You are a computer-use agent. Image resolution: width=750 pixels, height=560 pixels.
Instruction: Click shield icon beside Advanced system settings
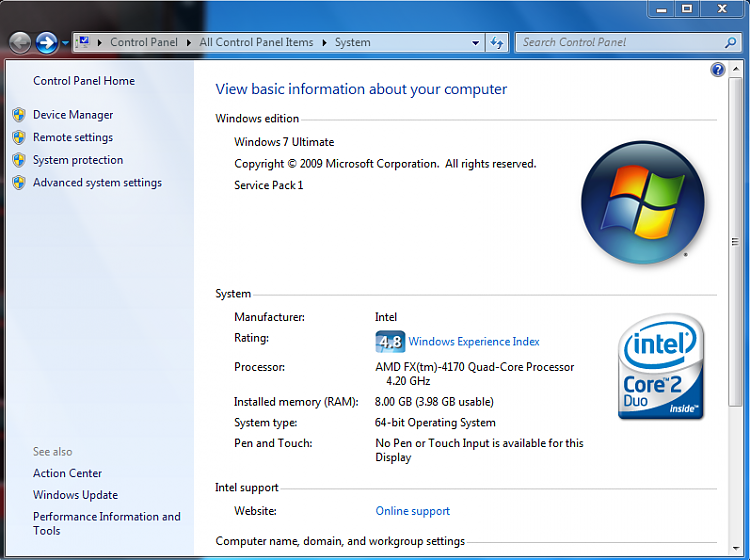tap(19, 183)
